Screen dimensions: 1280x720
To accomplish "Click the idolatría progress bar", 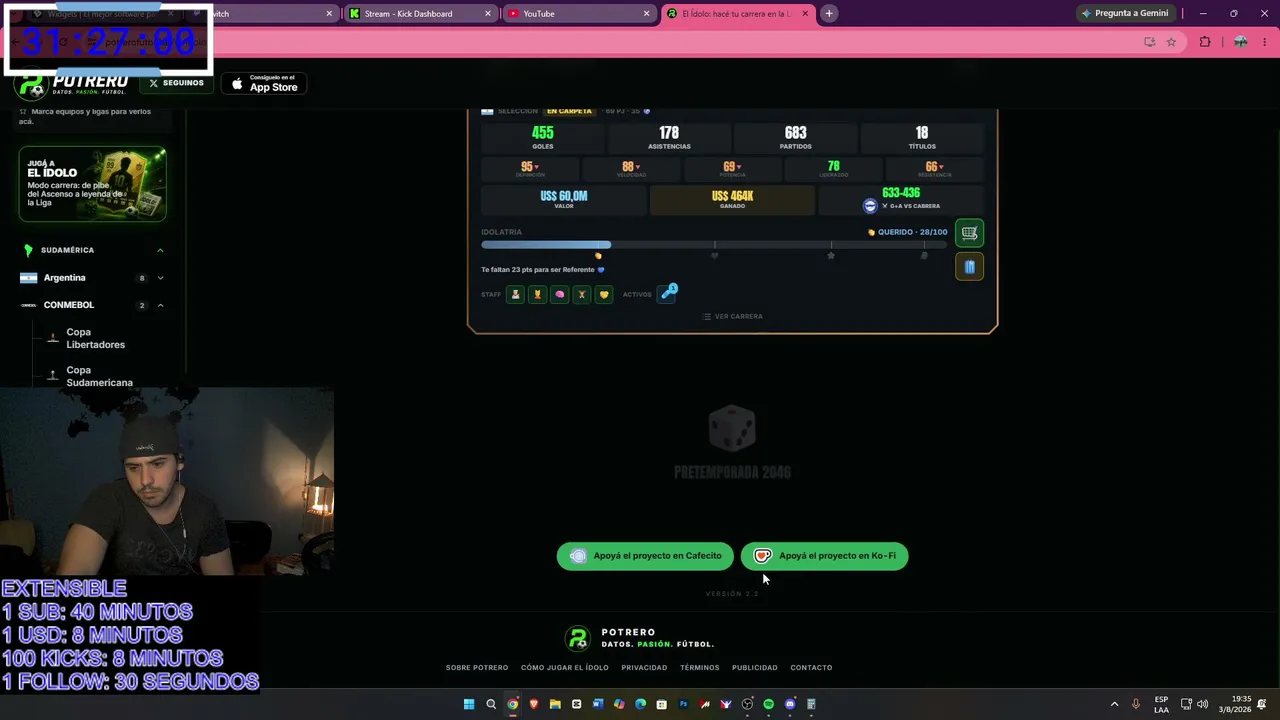I will pos(714,245).
